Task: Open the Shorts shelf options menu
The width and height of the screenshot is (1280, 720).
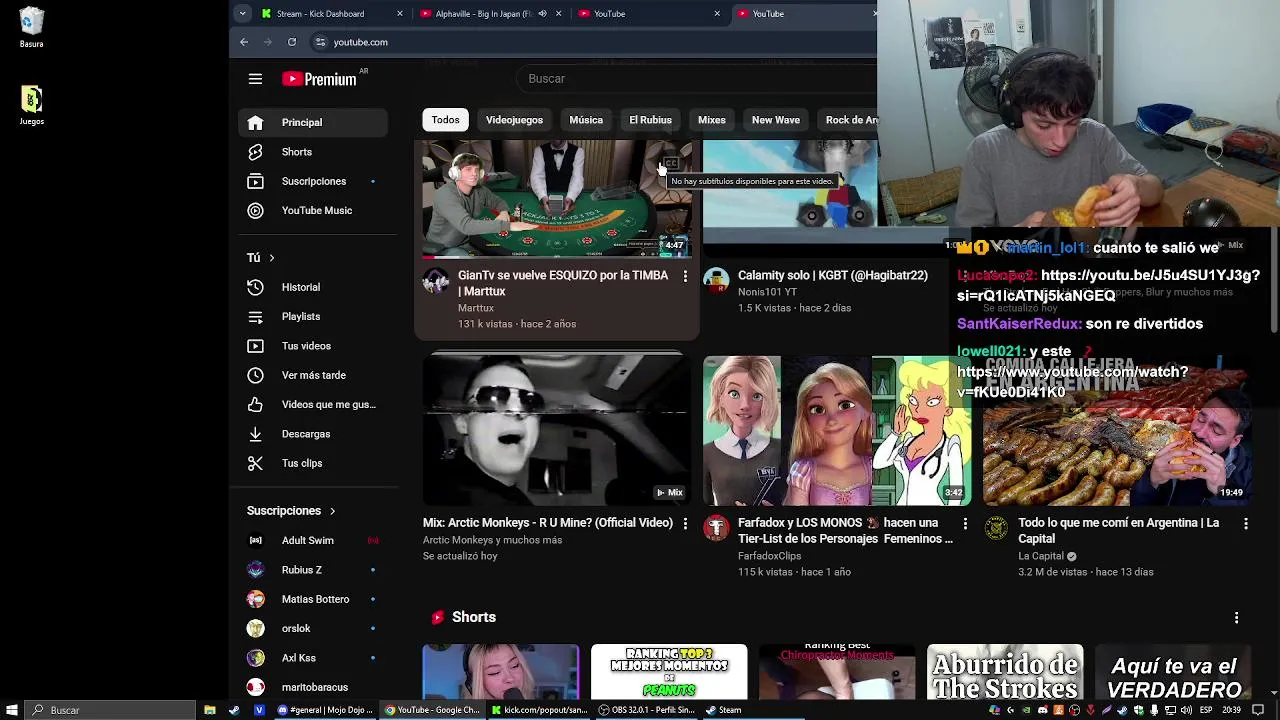Action: [x=1236, y=618]
